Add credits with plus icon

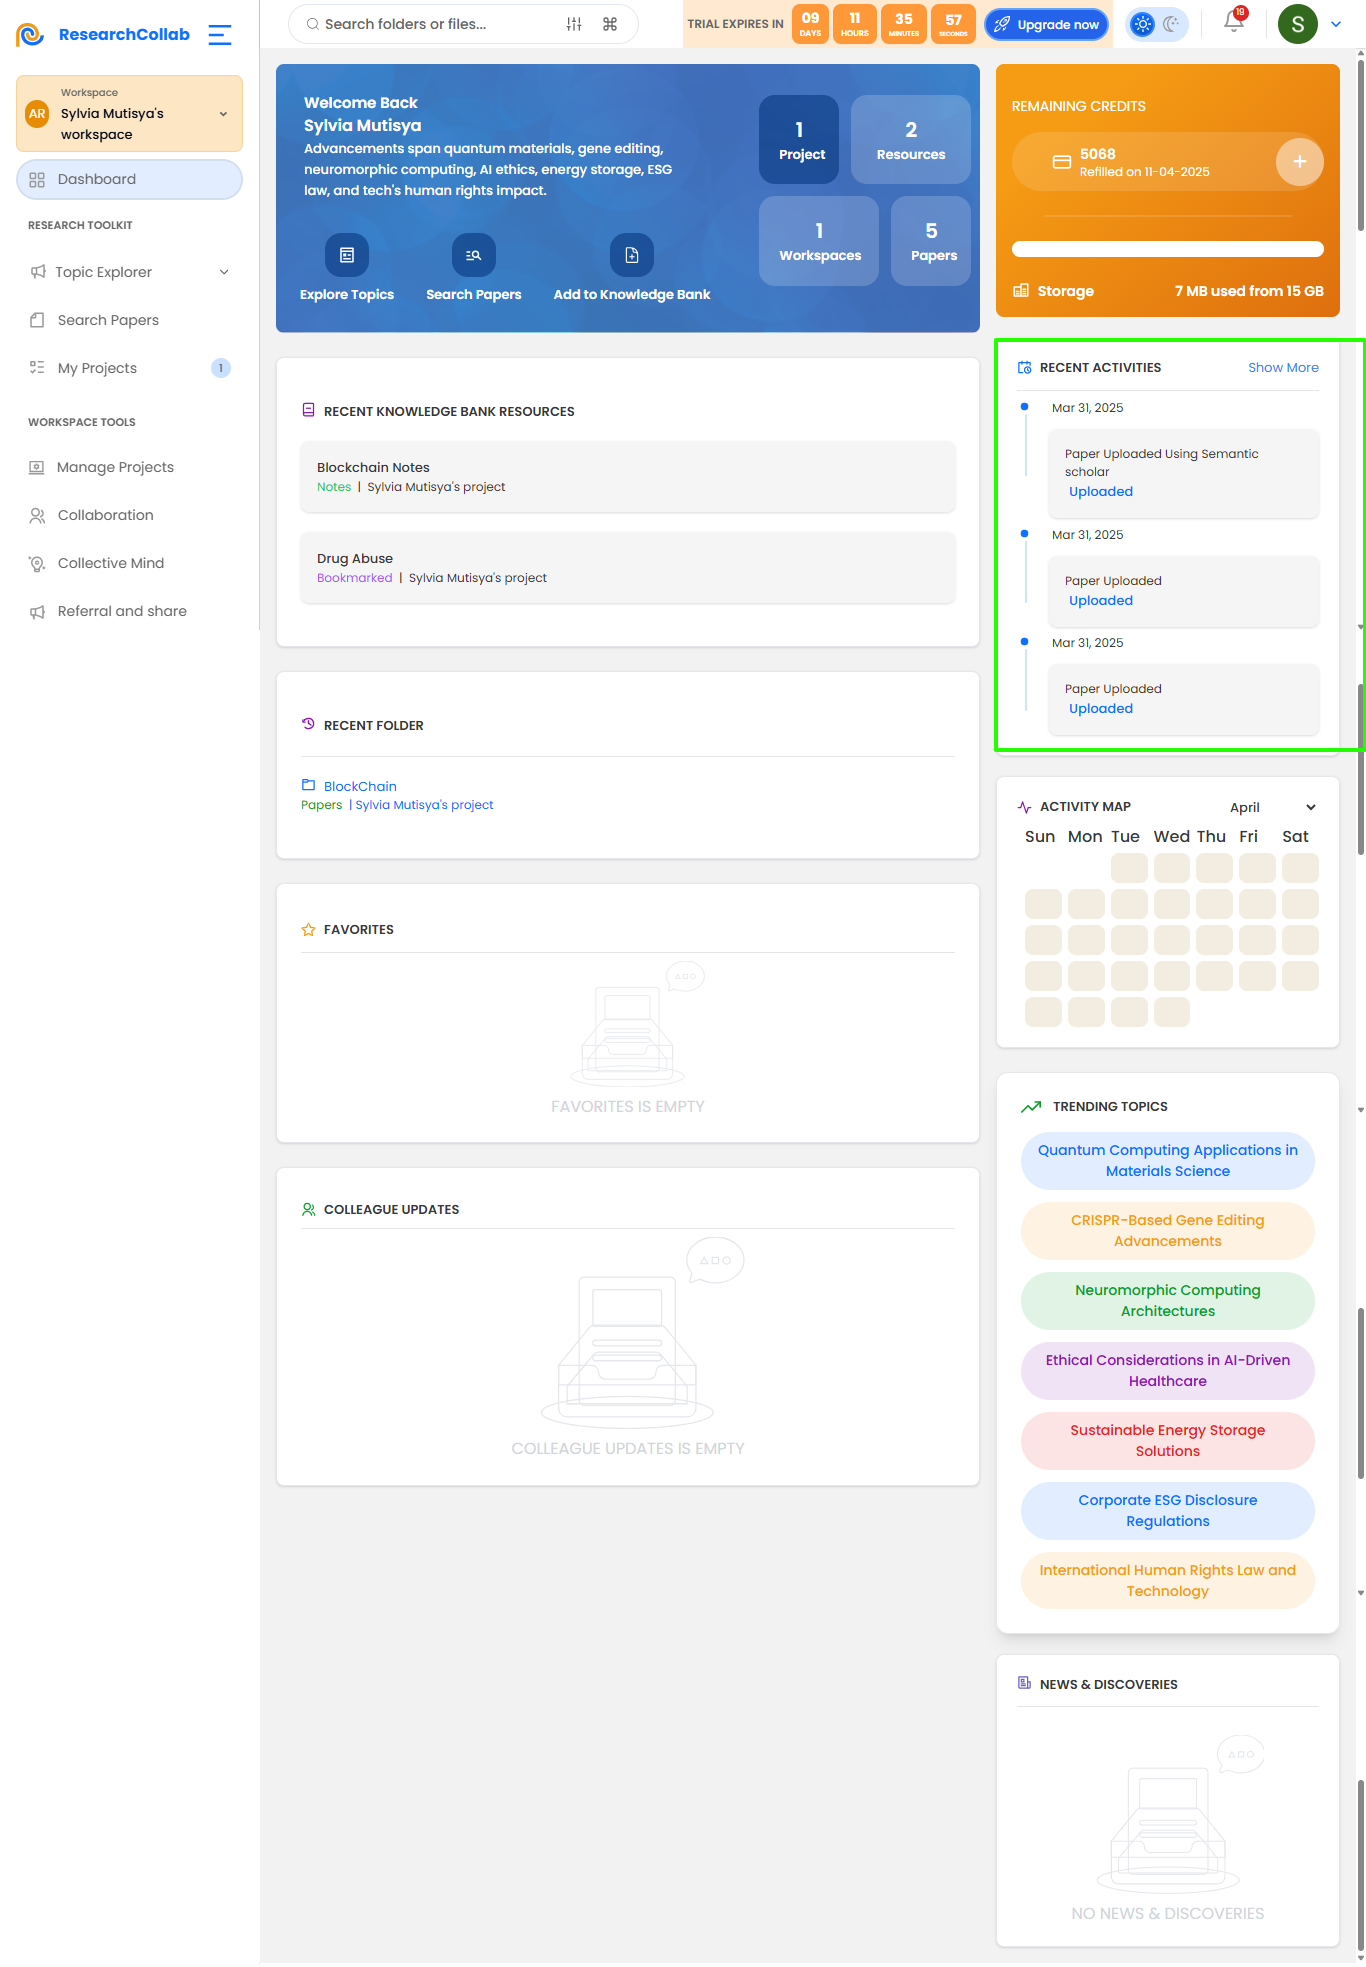tap(1299, 162)
